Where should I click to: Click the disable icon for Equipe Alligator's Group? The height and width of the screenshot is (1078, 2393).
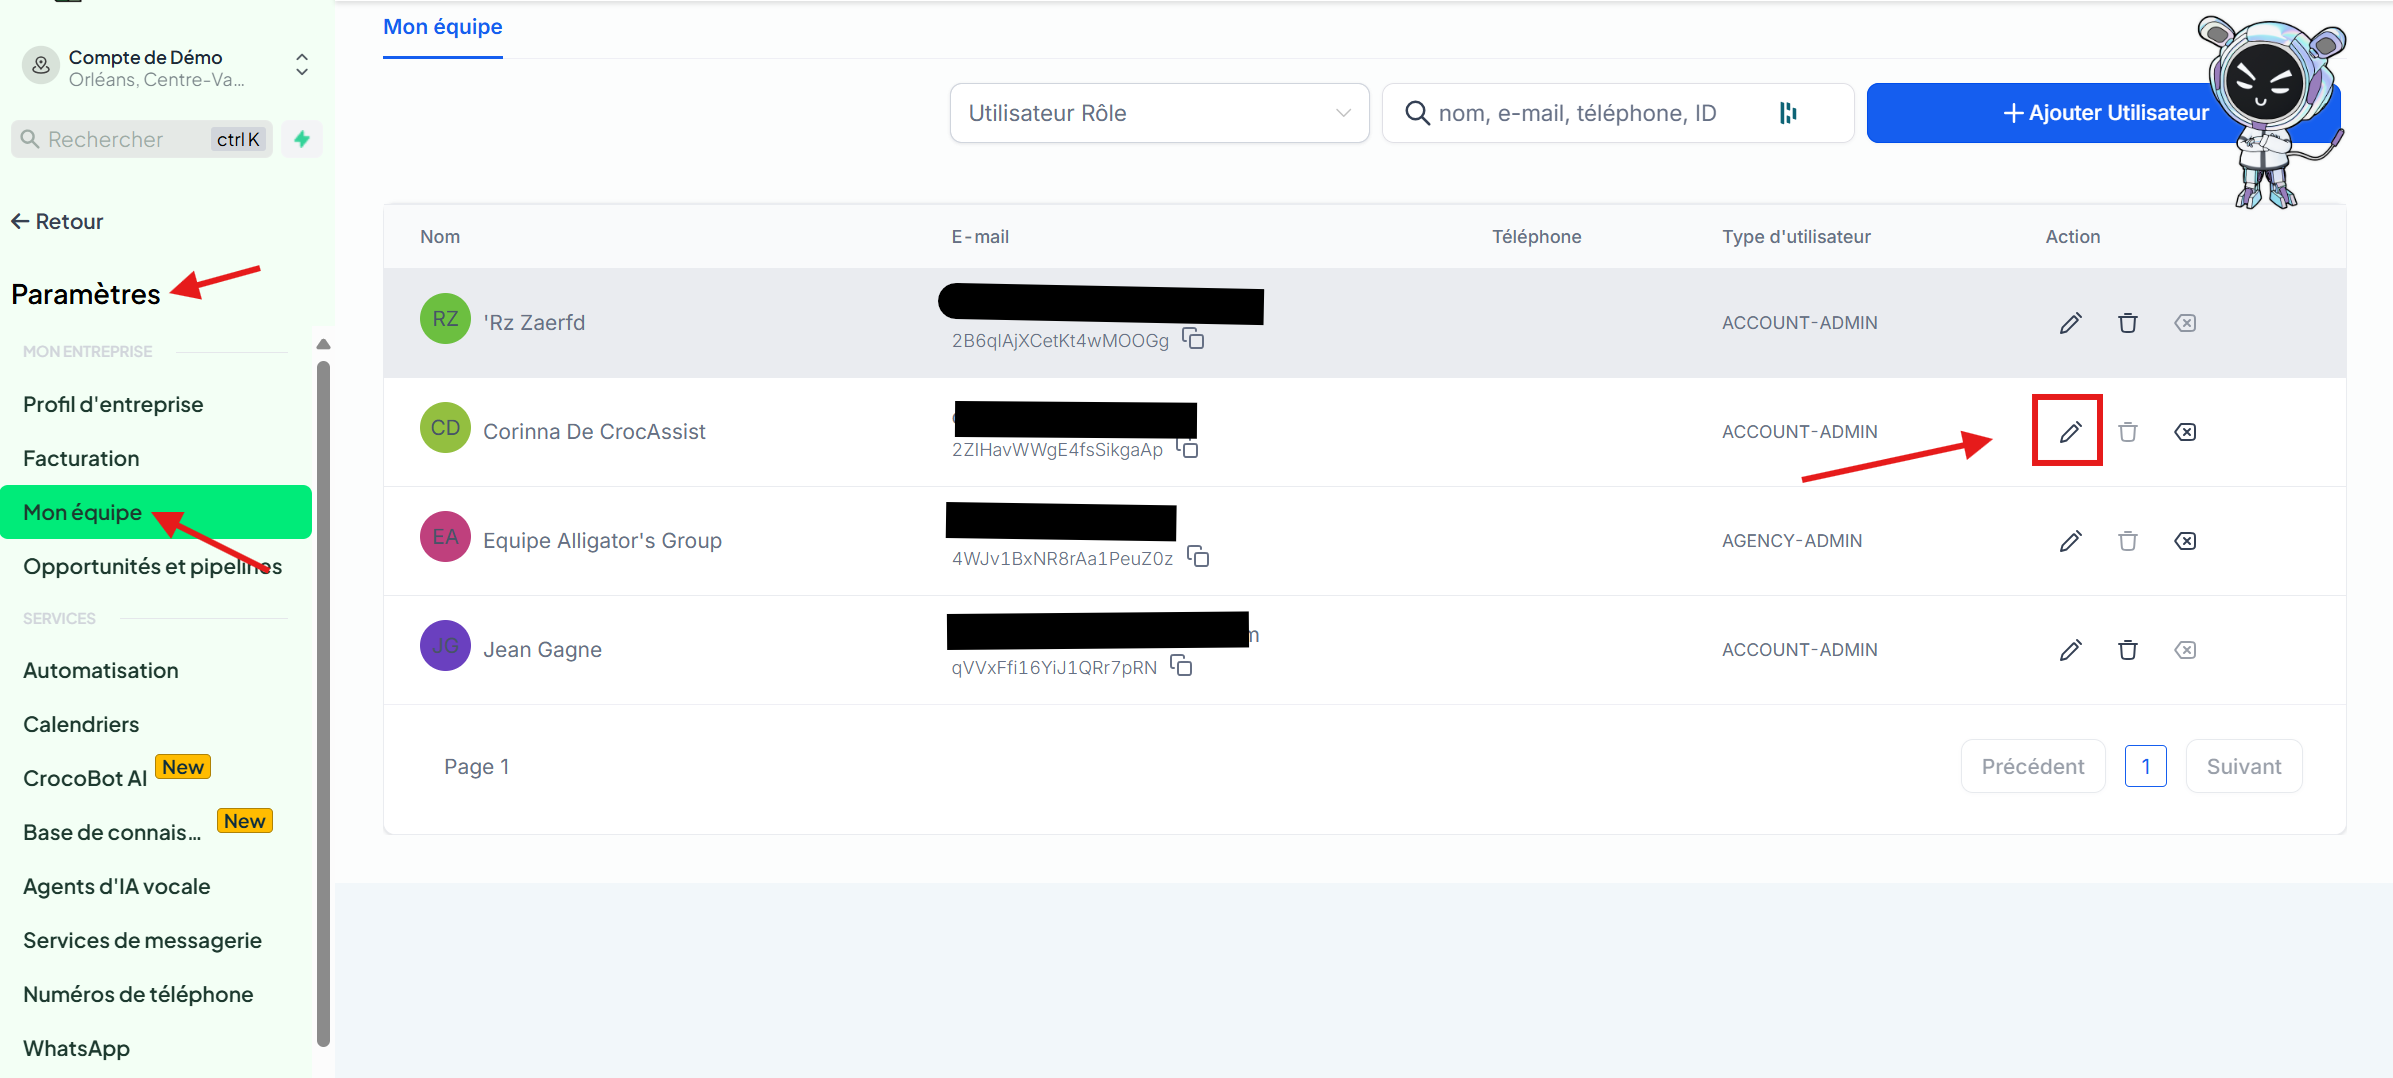click(2185, 541)
